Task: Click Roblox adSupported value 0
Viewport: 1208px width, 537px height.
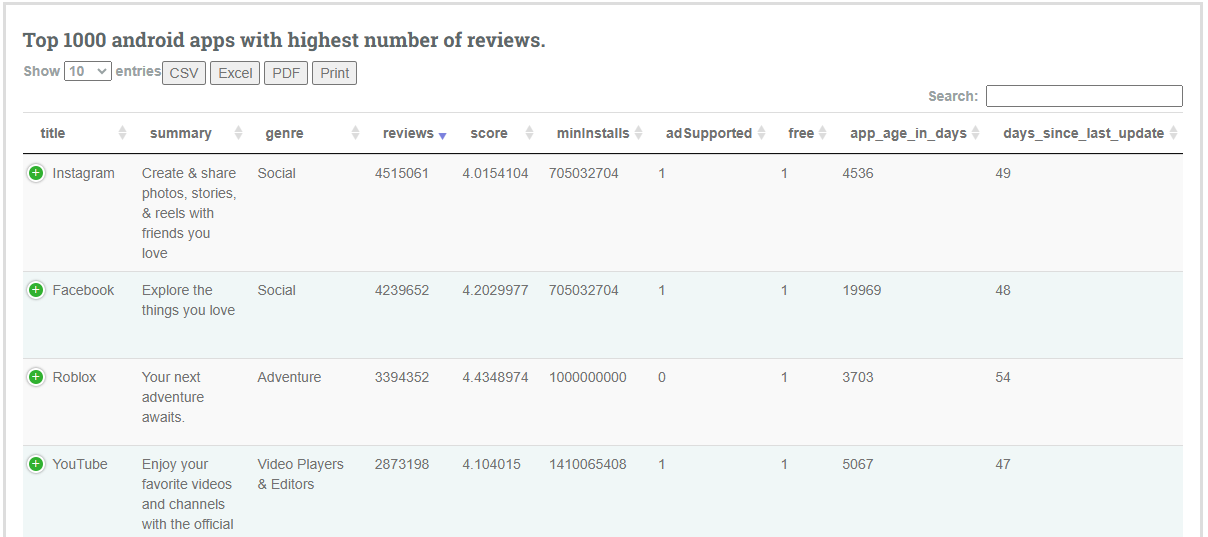Action: (662, 377)
